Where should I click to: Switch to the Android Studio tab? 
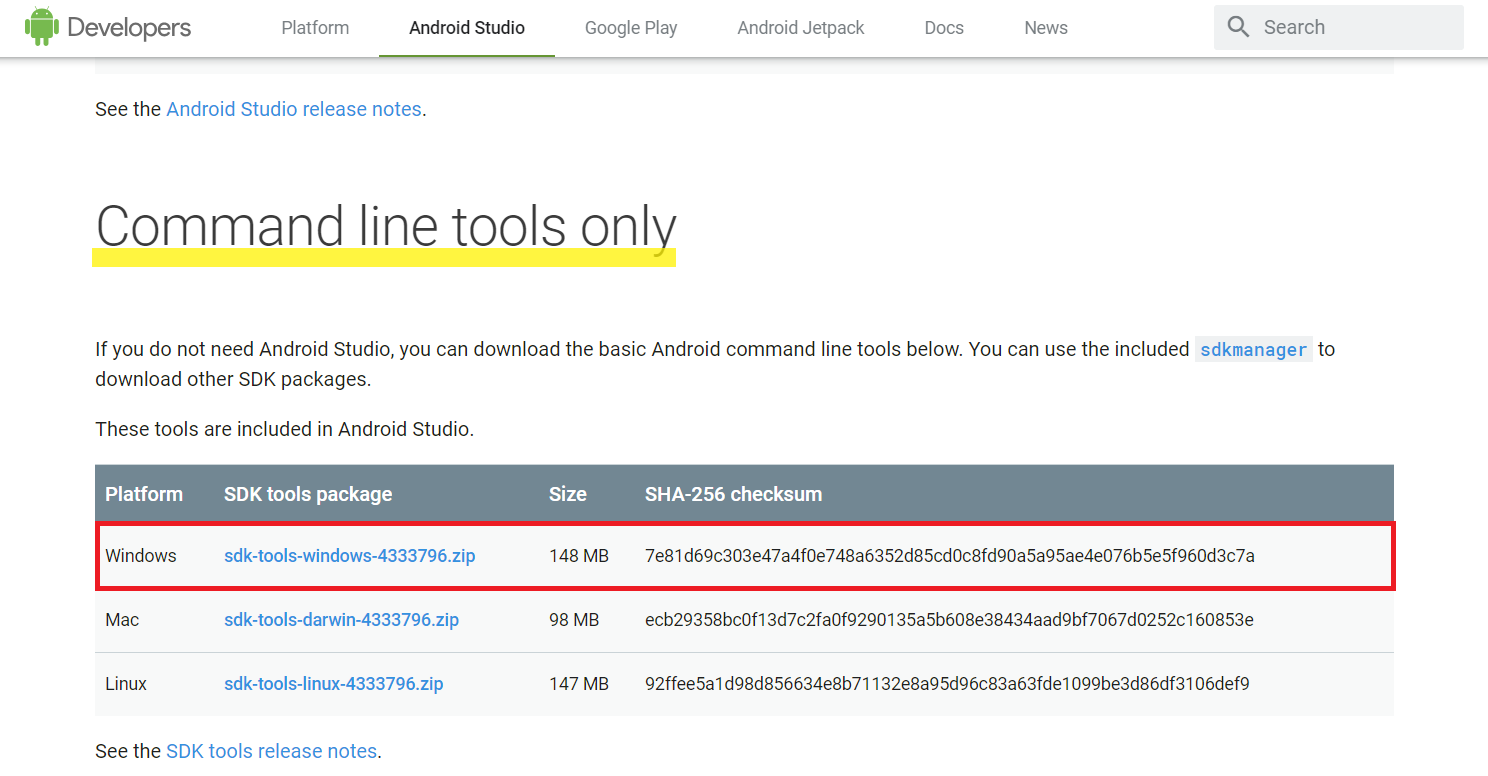[466, 27]
